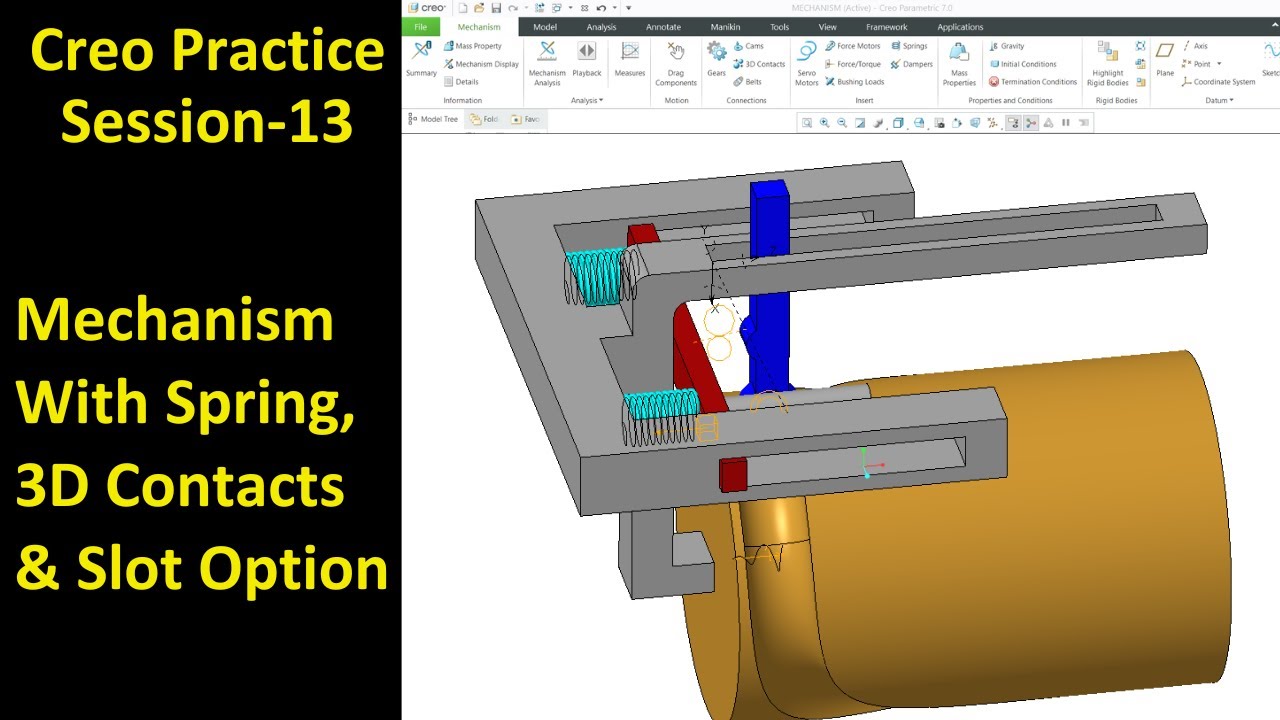Open the File menu
The width and height of the screenshot is (1280, 720).
420,27
